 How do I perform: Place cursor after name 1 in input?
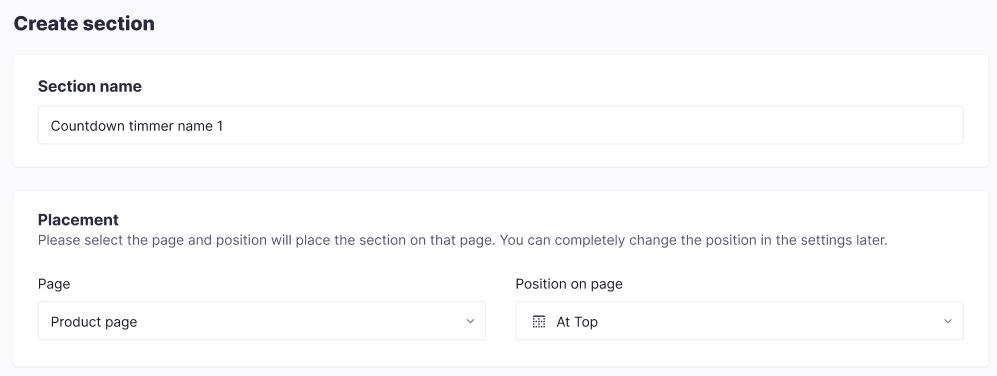[x=224, y=126]
